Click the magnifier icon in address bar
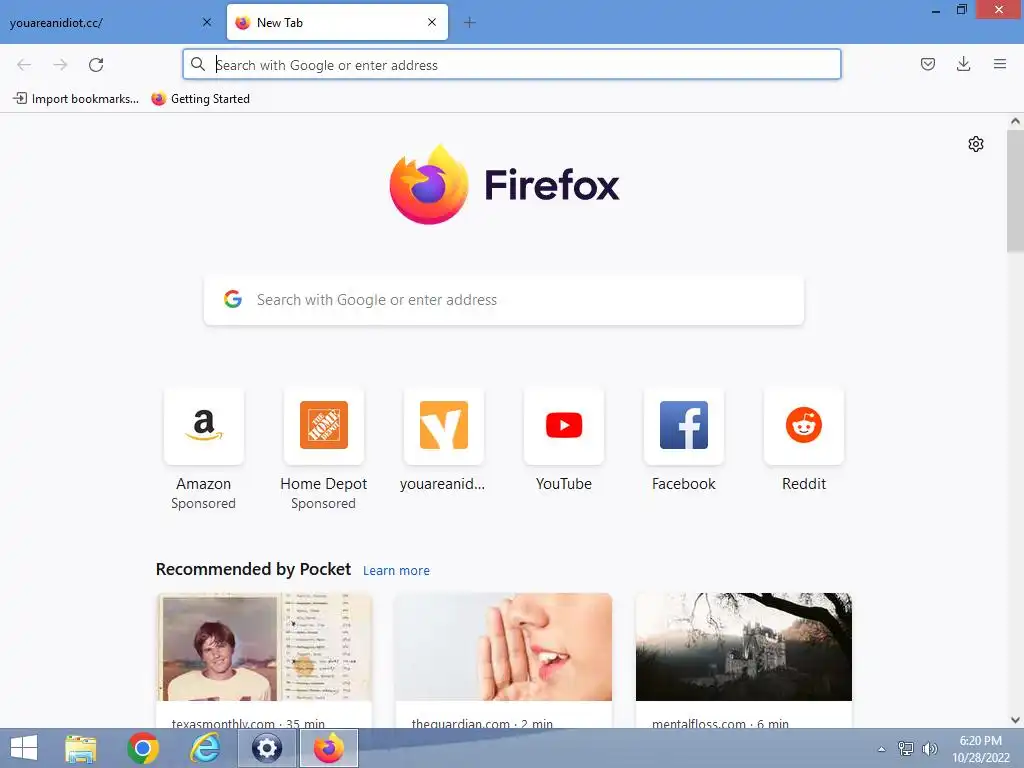Viewport: 1024px width, 768px height. click(198, 64)
